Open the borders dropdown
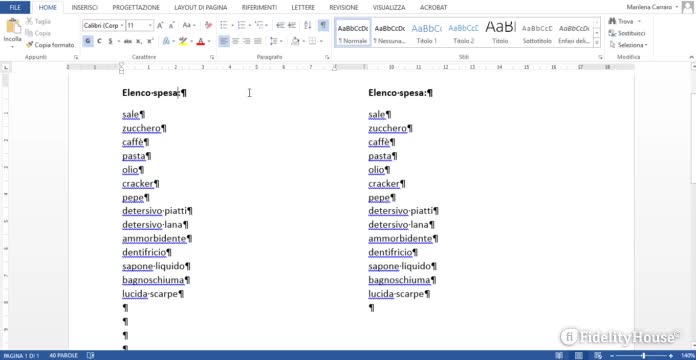 (x=320, y=41)
